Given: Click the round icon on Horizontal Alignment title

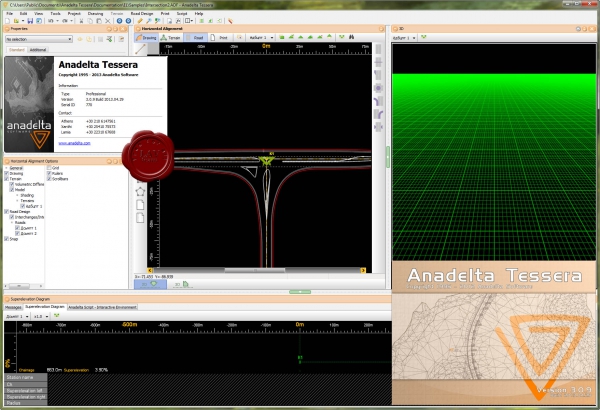Looking at the screenshot, I should [x=138, y=29].
